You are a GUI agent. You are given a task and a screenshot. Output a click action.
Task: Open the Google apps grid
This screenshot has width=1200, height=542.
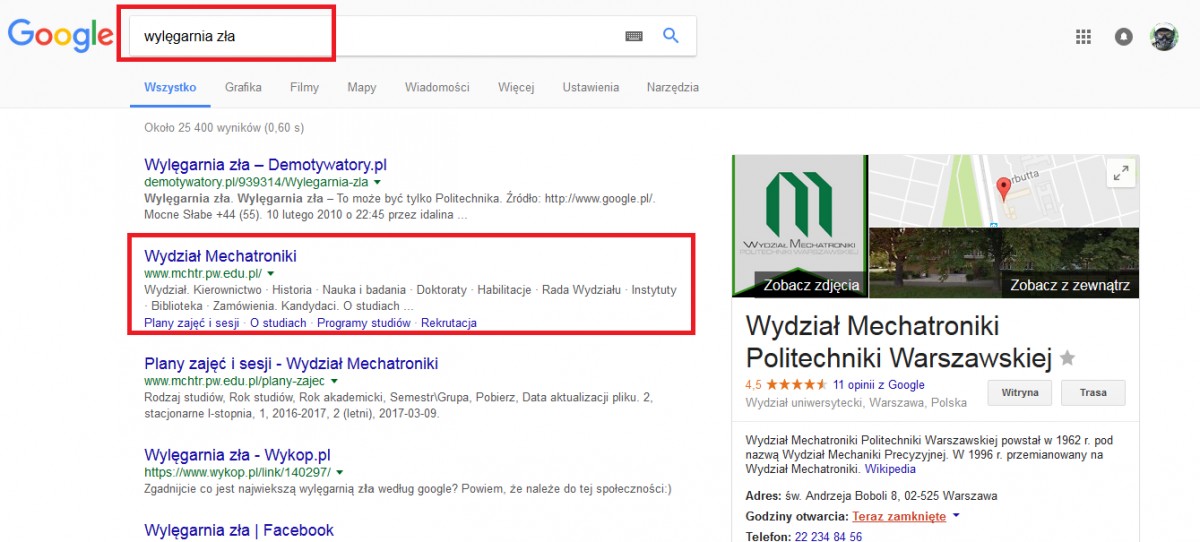(x=1083, y=37)
